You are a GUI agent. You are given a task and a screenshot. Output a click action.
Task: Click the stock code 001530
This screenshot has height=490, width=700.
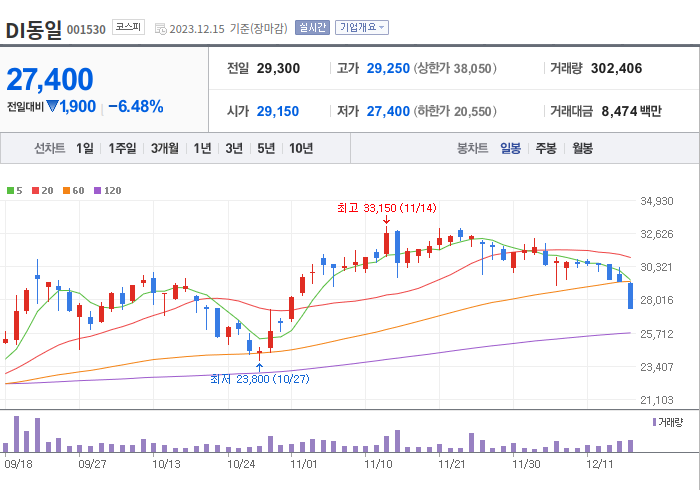(x=86, y=30)
